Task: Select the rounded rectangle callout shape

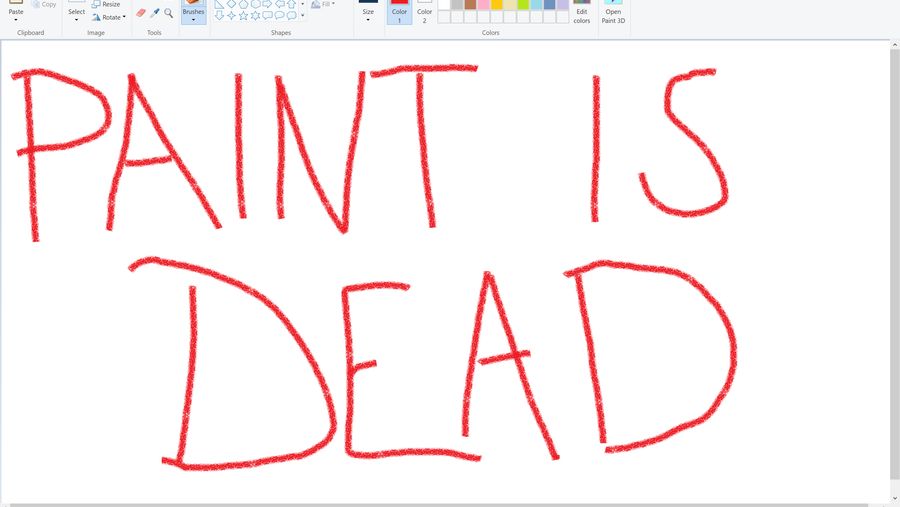Action: click(267, 16)
